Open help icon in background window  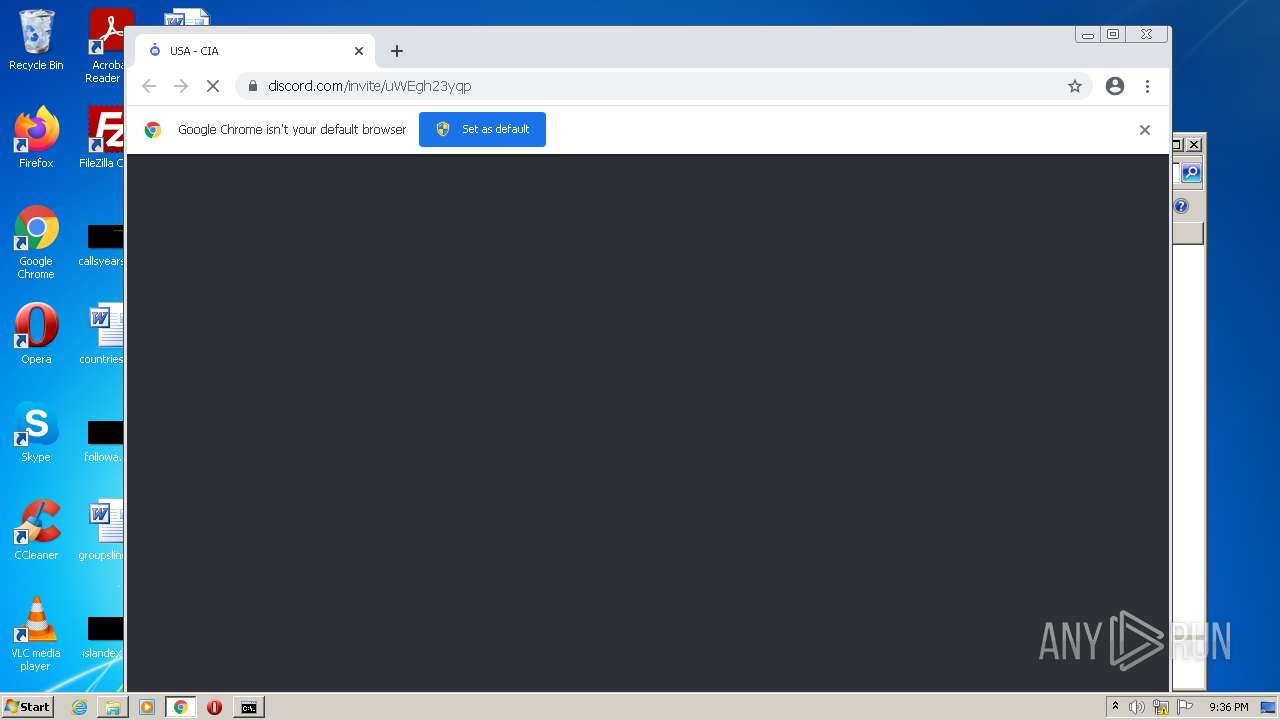point(1181,206)
